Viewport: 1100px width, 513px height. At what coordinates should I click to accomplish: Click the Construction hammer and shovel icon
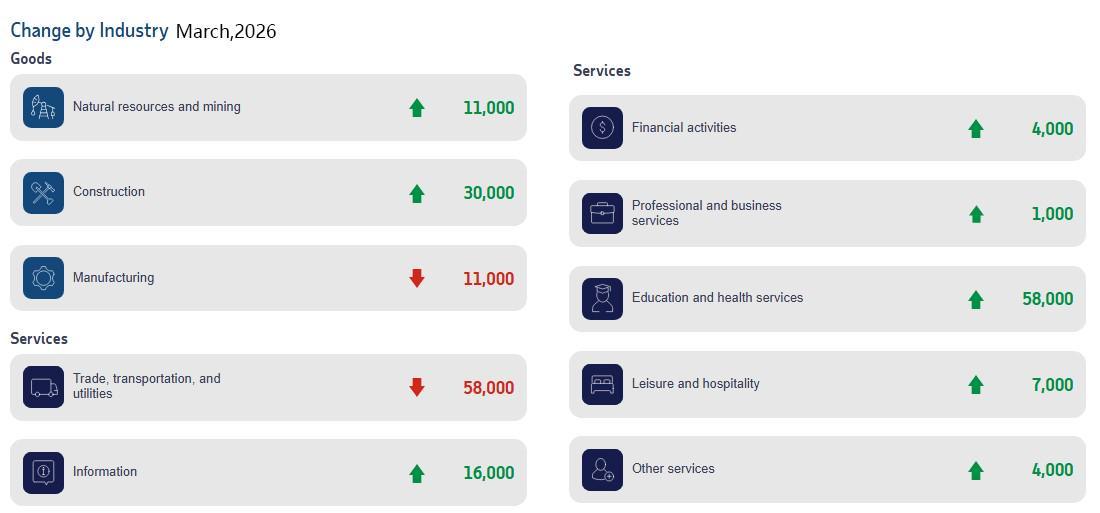tap(43, 192)
